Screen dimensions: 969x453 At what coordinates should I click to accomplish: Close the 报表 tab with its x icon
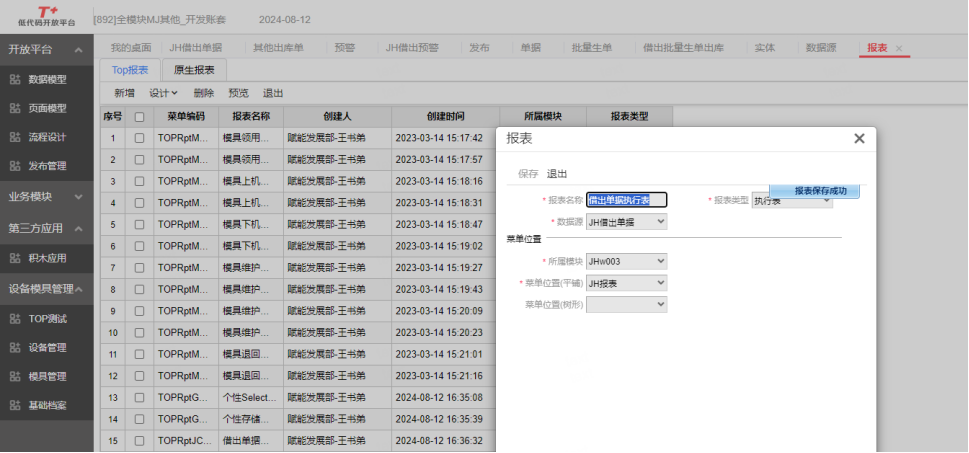click(899, 48)
